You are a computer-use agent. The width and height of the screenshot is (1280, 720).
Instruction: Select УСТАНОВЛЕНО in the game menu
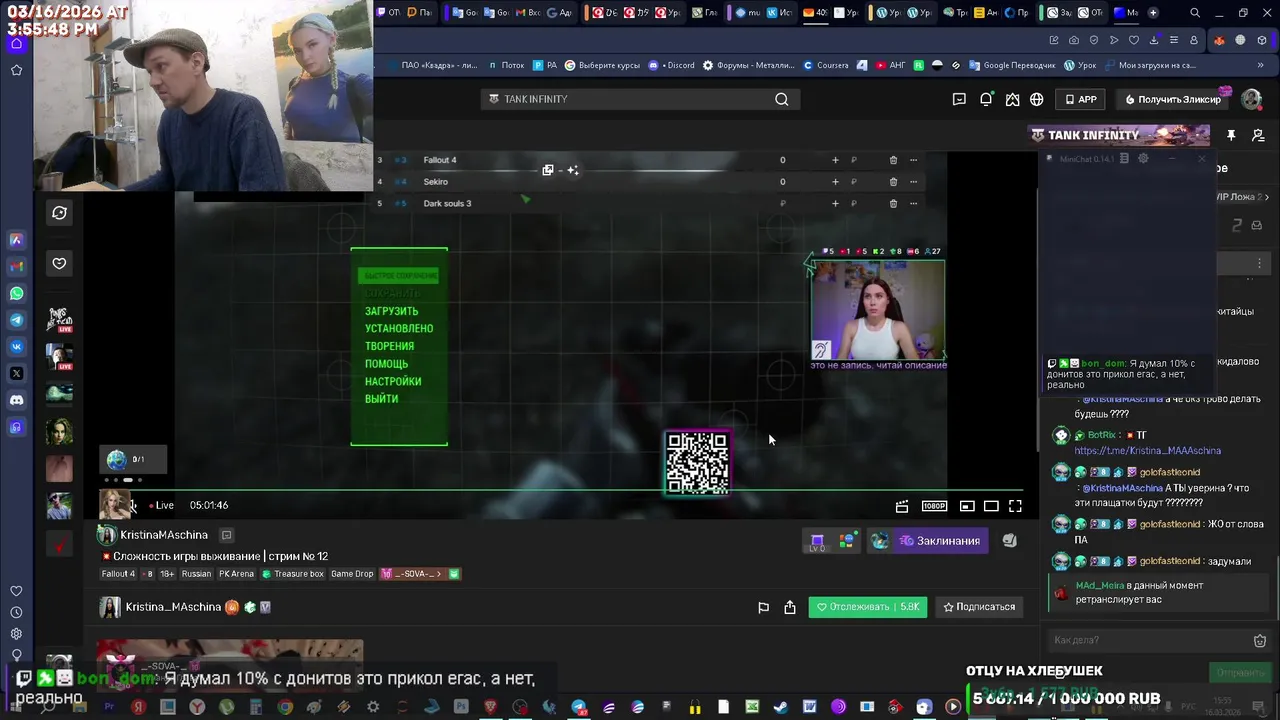coord(399,328)
